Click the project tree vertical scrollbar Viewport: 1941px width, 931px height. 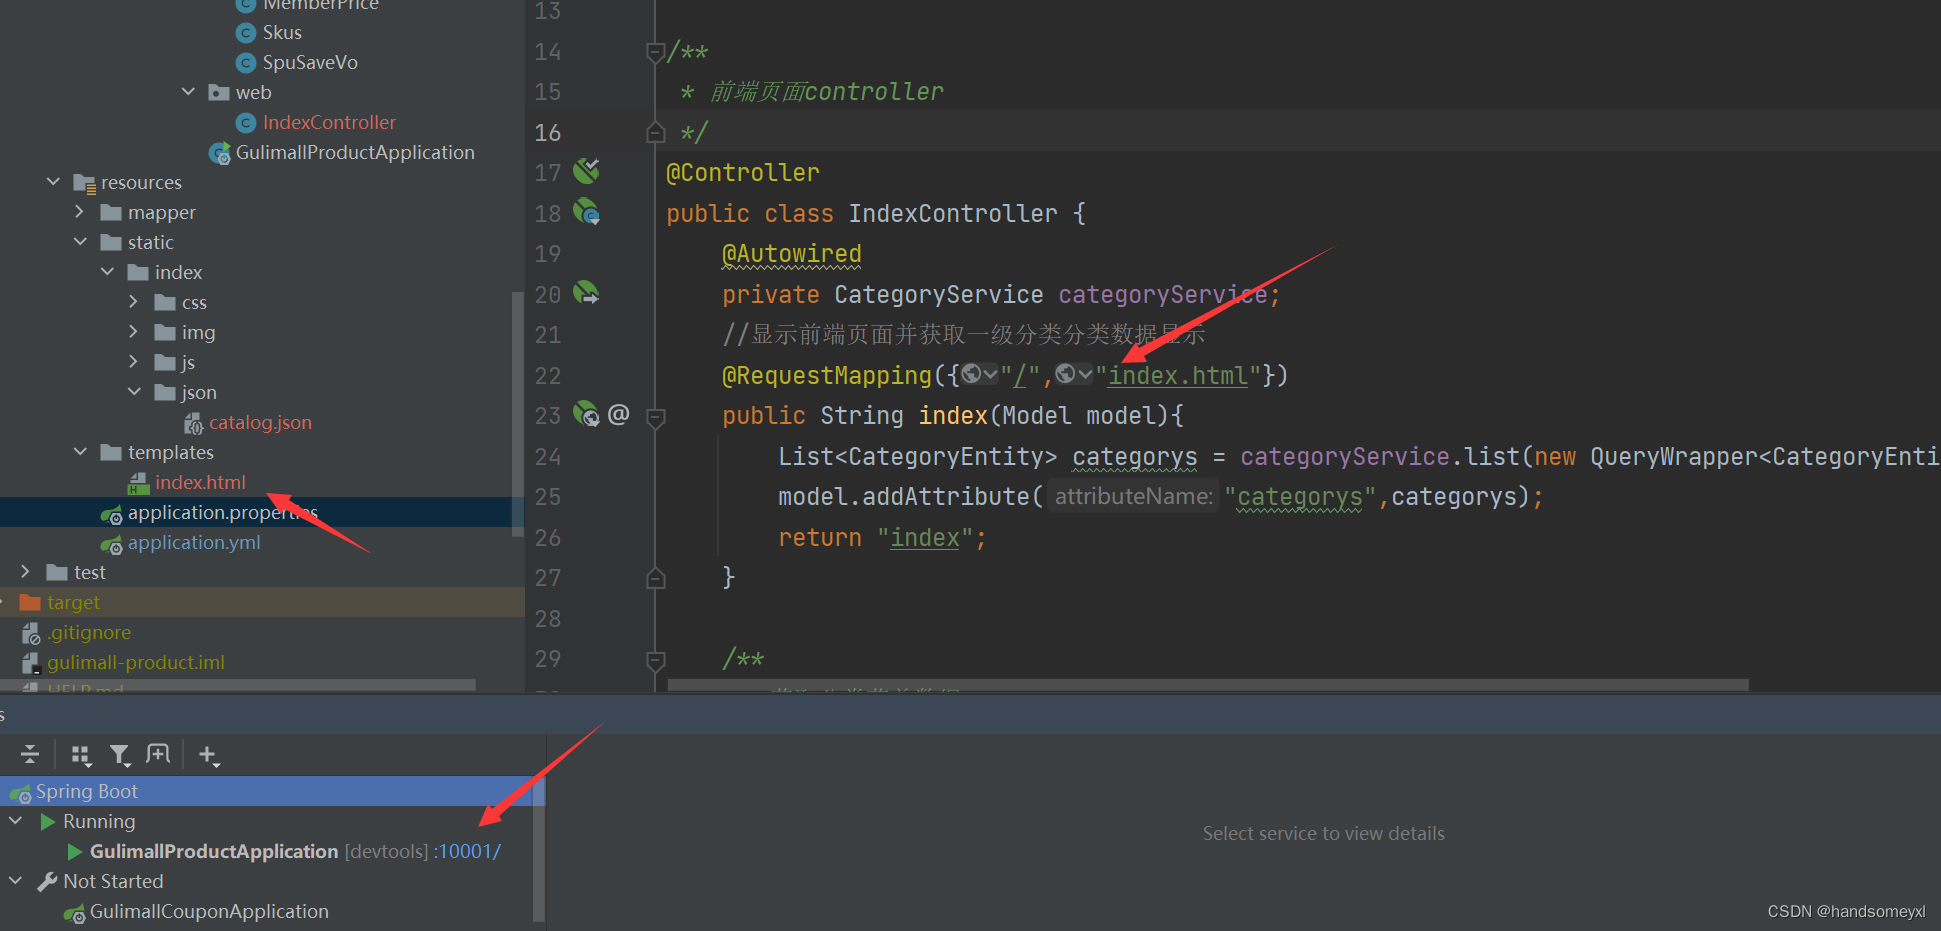click(x=517, y=414)
